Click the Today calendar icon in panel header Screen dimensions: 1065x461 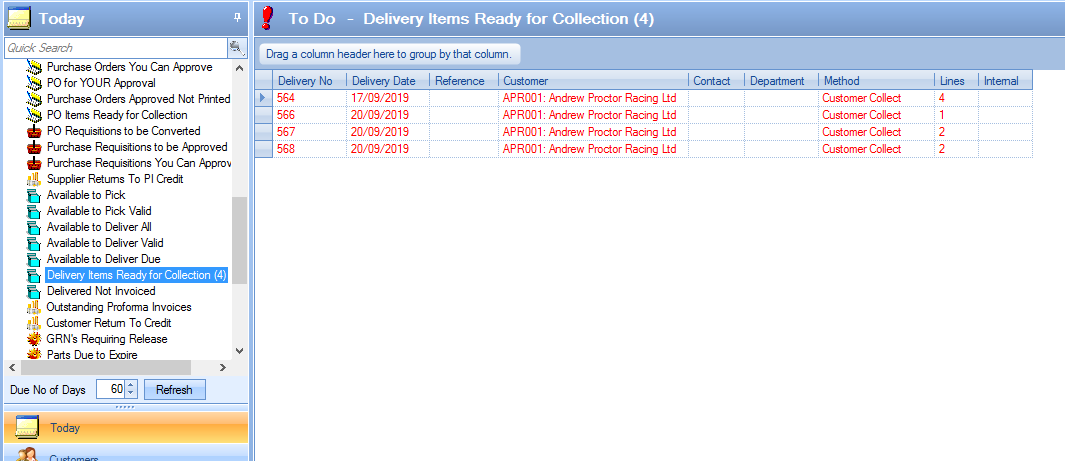point(19,18)
